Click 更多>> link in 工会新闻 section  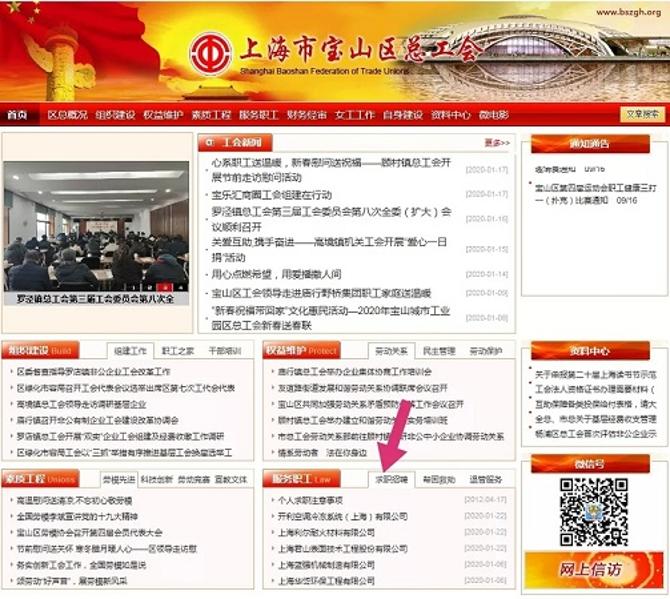[497, 143]
